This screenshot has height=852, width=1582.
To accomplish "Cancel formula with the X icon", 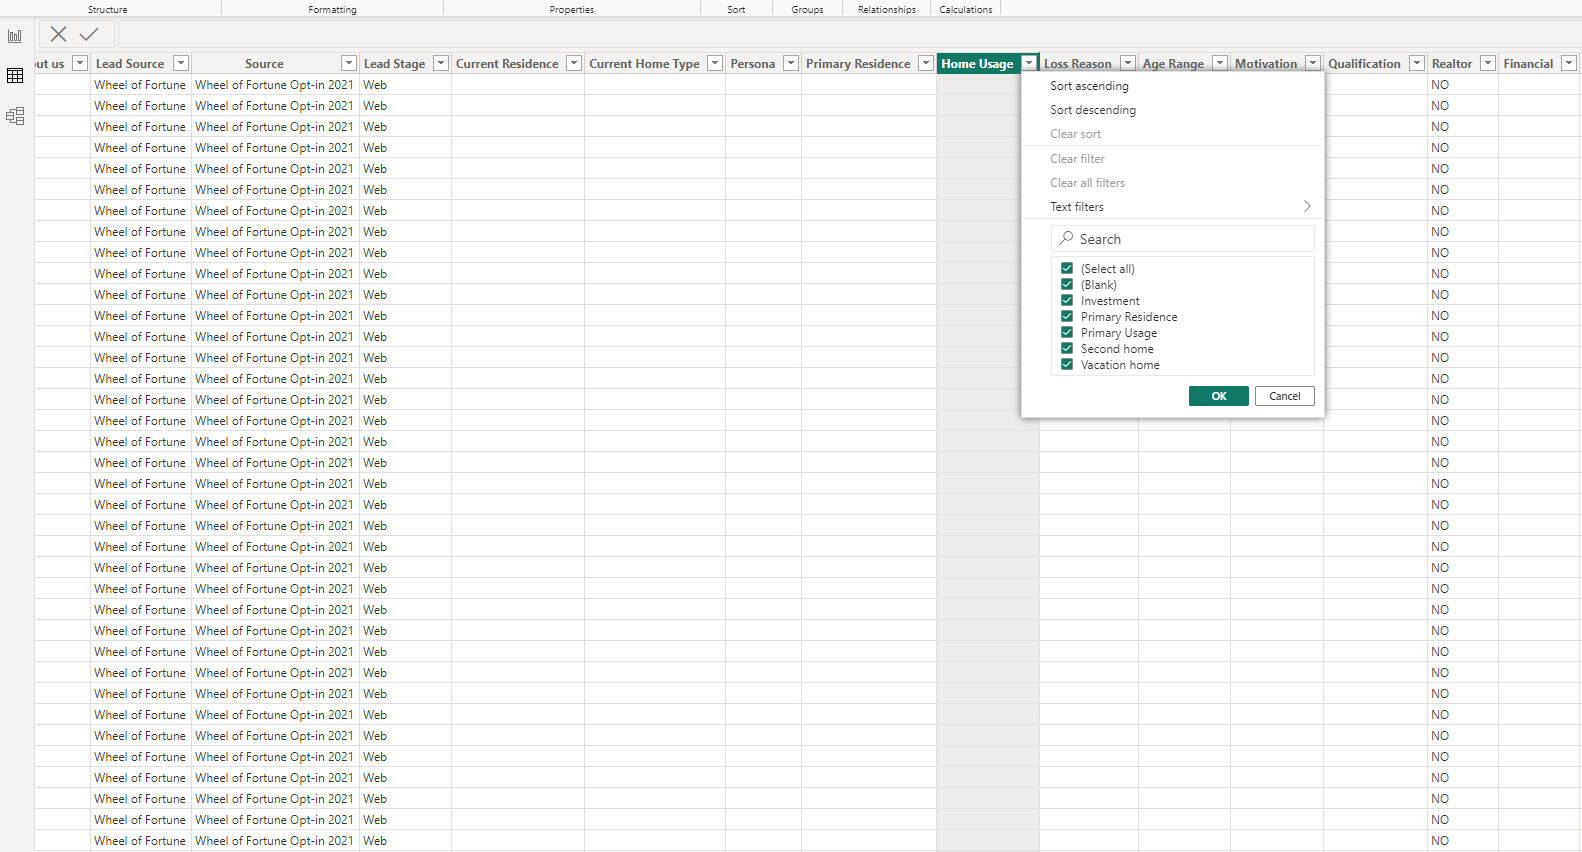I will (x=59, y=35).
